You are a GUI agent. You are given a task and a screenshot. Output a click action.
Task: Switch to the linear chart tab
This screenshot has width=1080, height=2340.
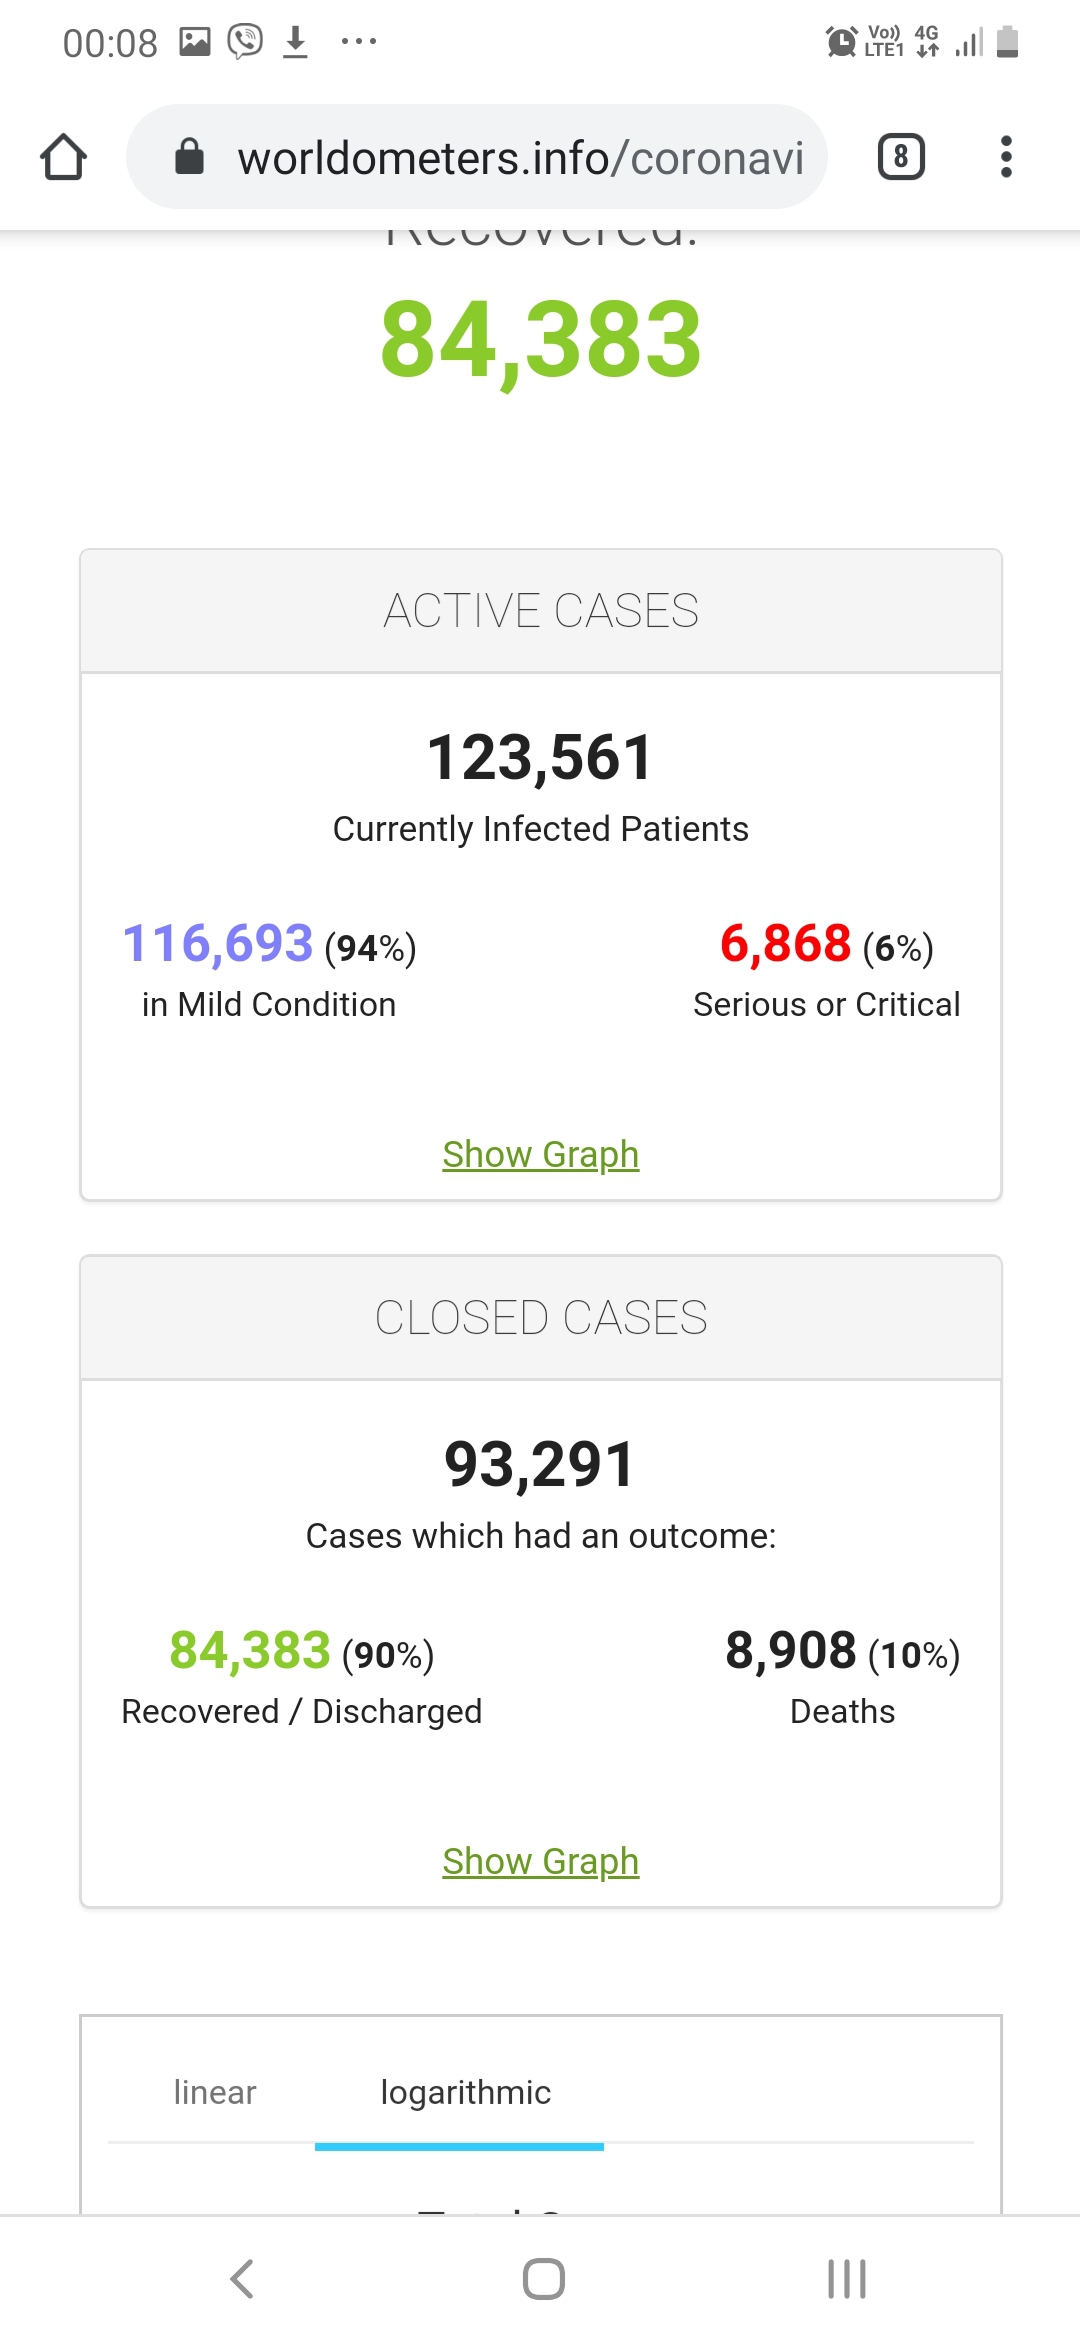(x=215, y=2092)
